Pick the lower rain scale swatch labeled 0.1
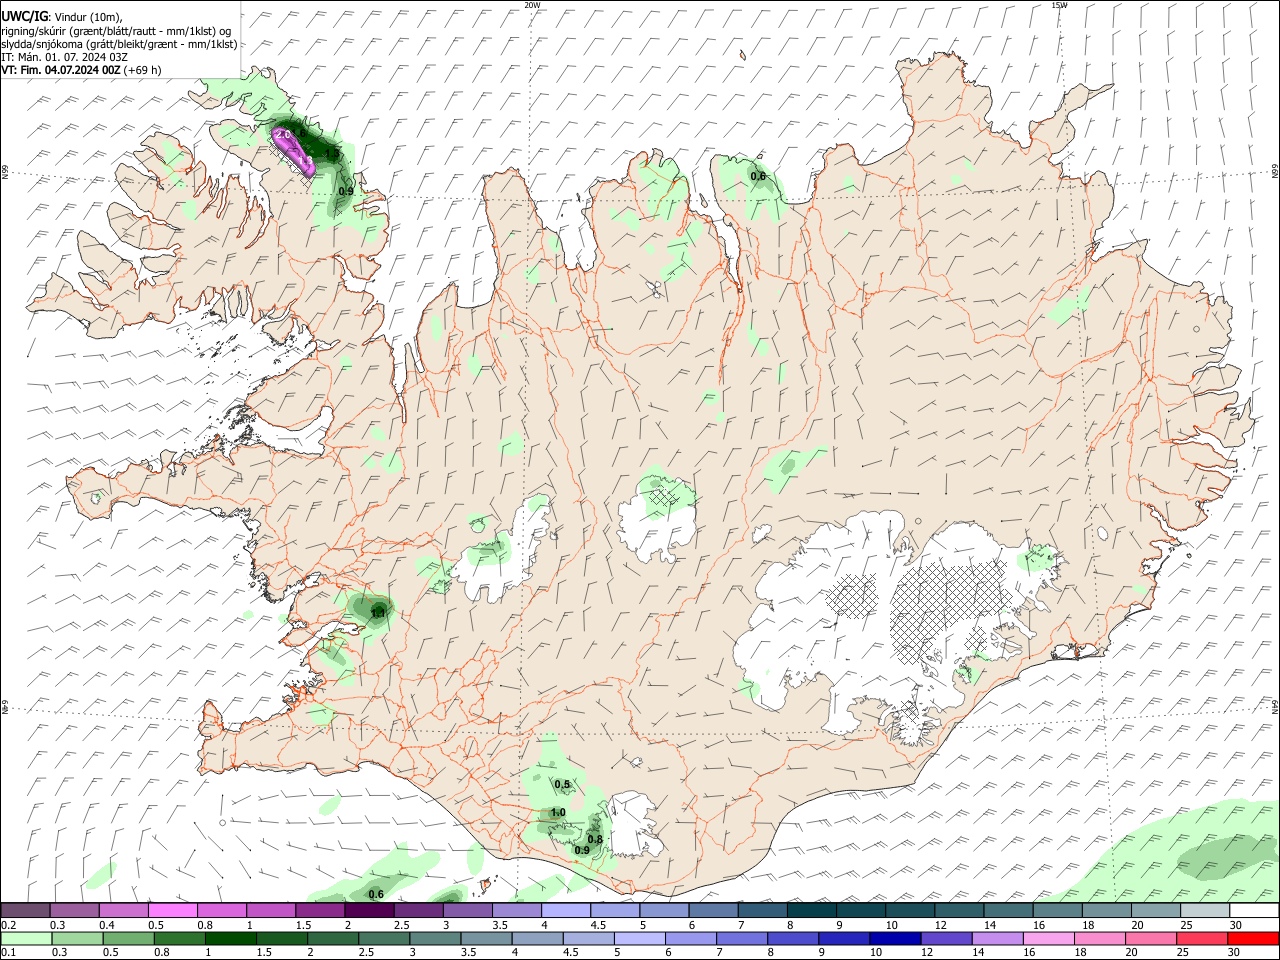Screen dimensions: 1280x960 [x=25, y=938]
